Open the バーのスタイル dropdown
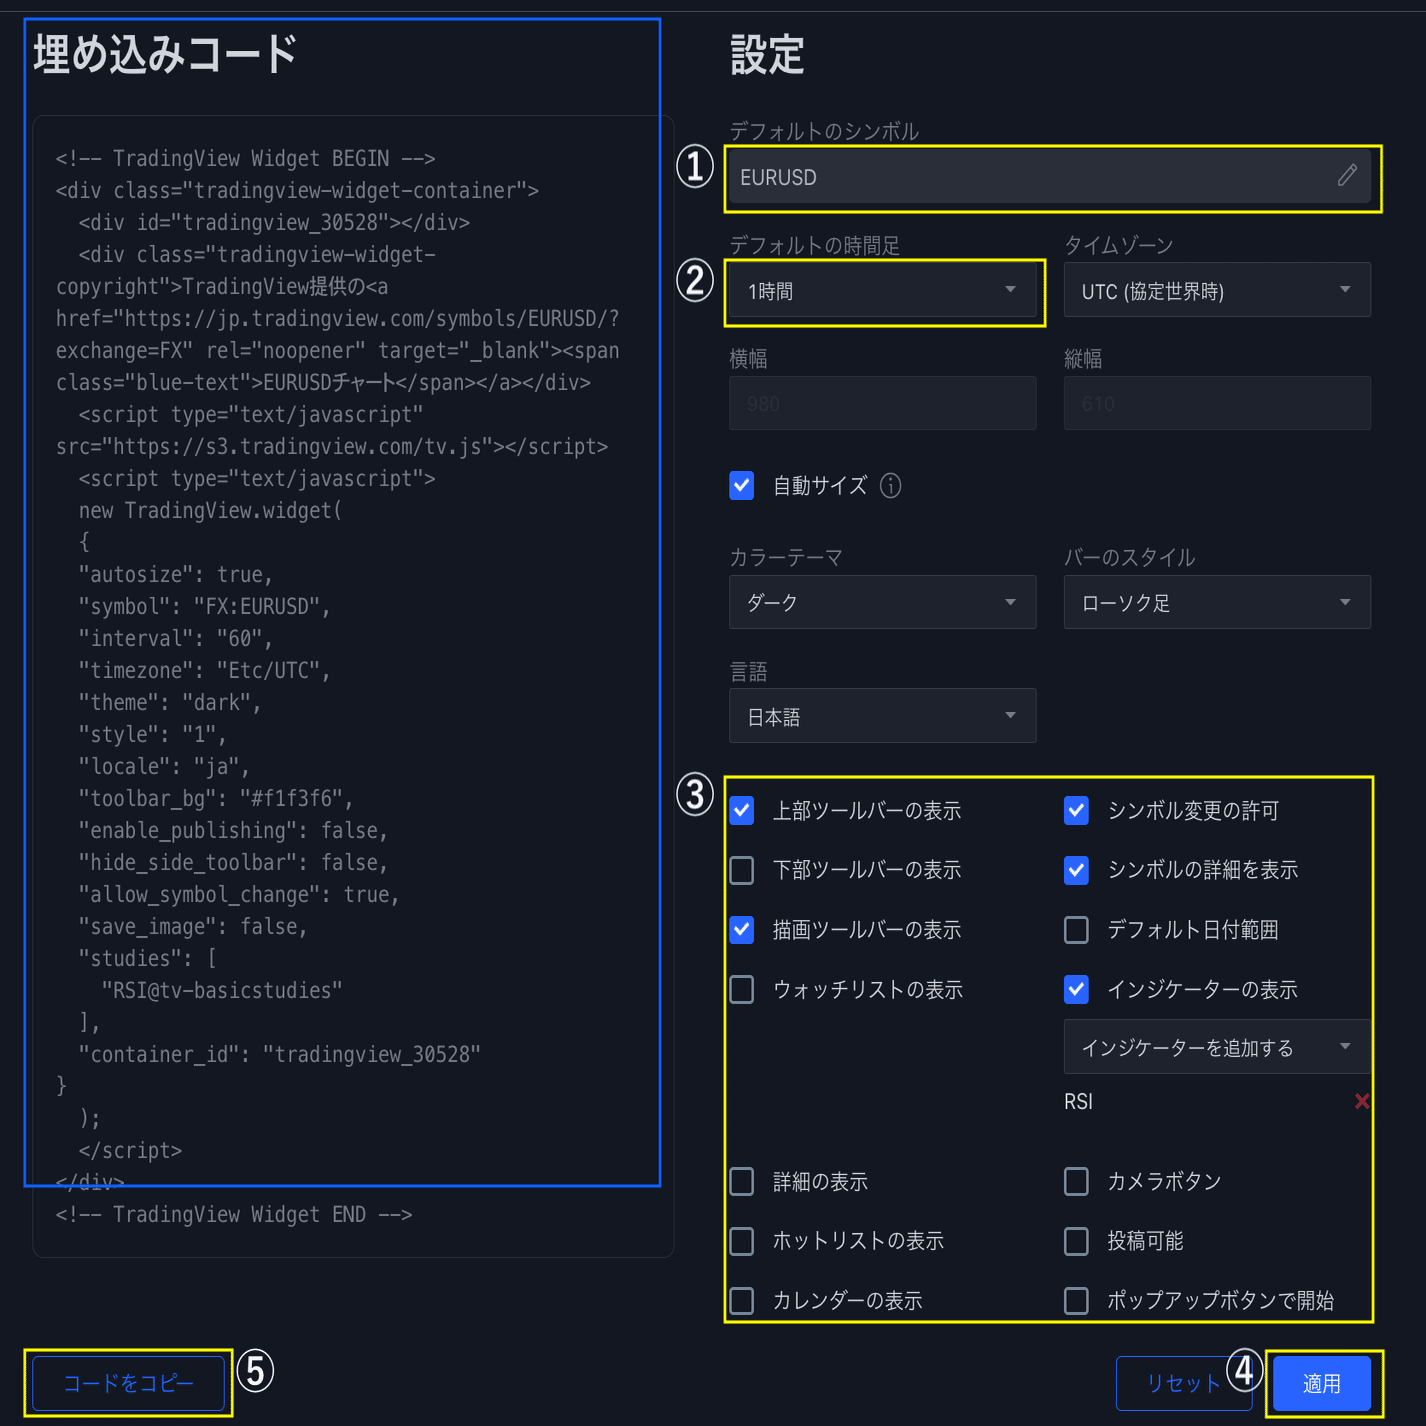 (1216, 602)
